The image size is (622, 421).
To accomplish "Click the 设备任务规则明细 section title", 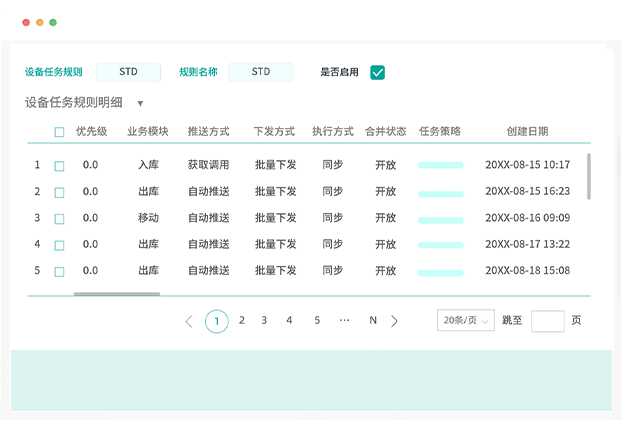I will (x=74, y=102).
